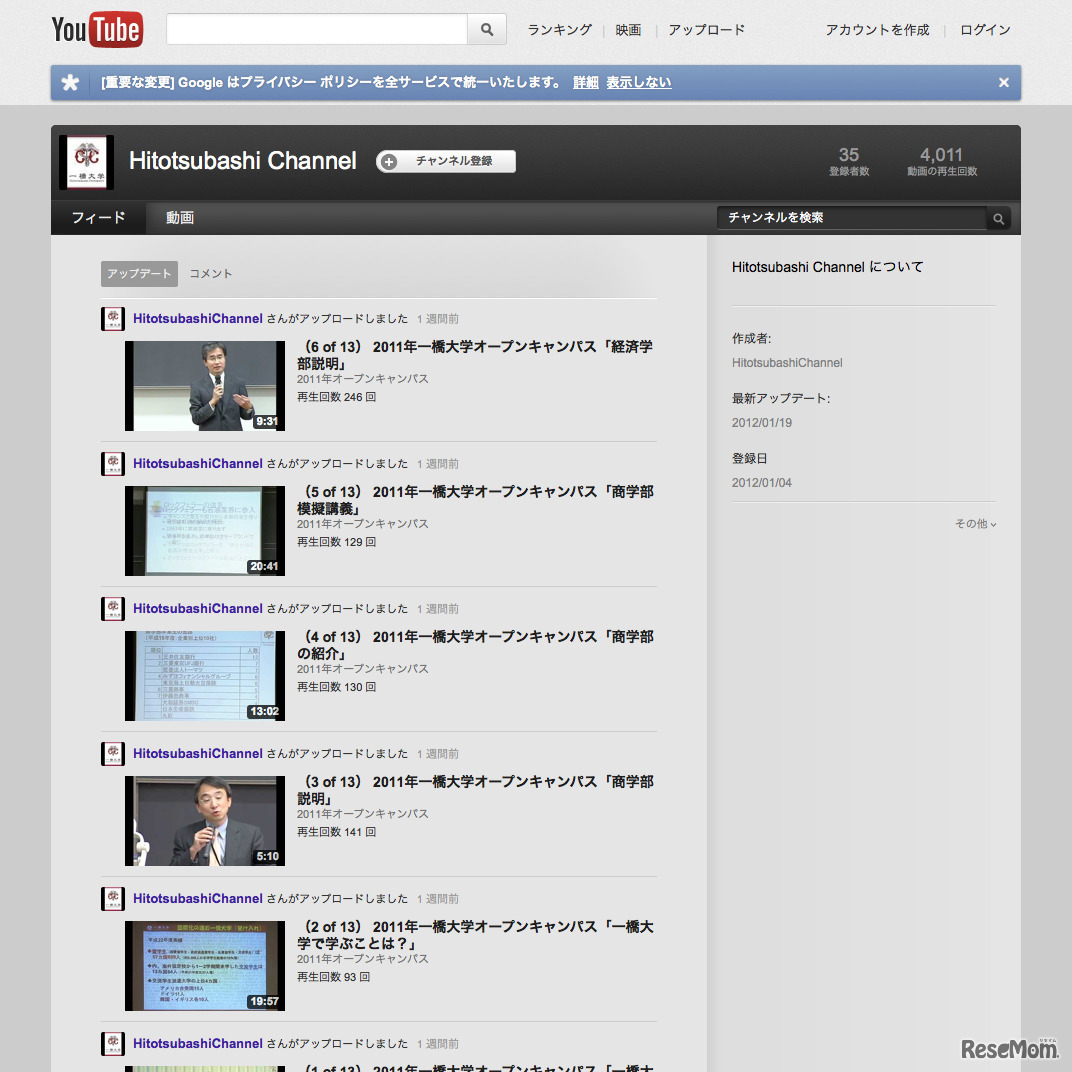Viewport: 1072px width, 1072px height.
Task: Open 映画 from the top navigation
Action: coord(627,30)
